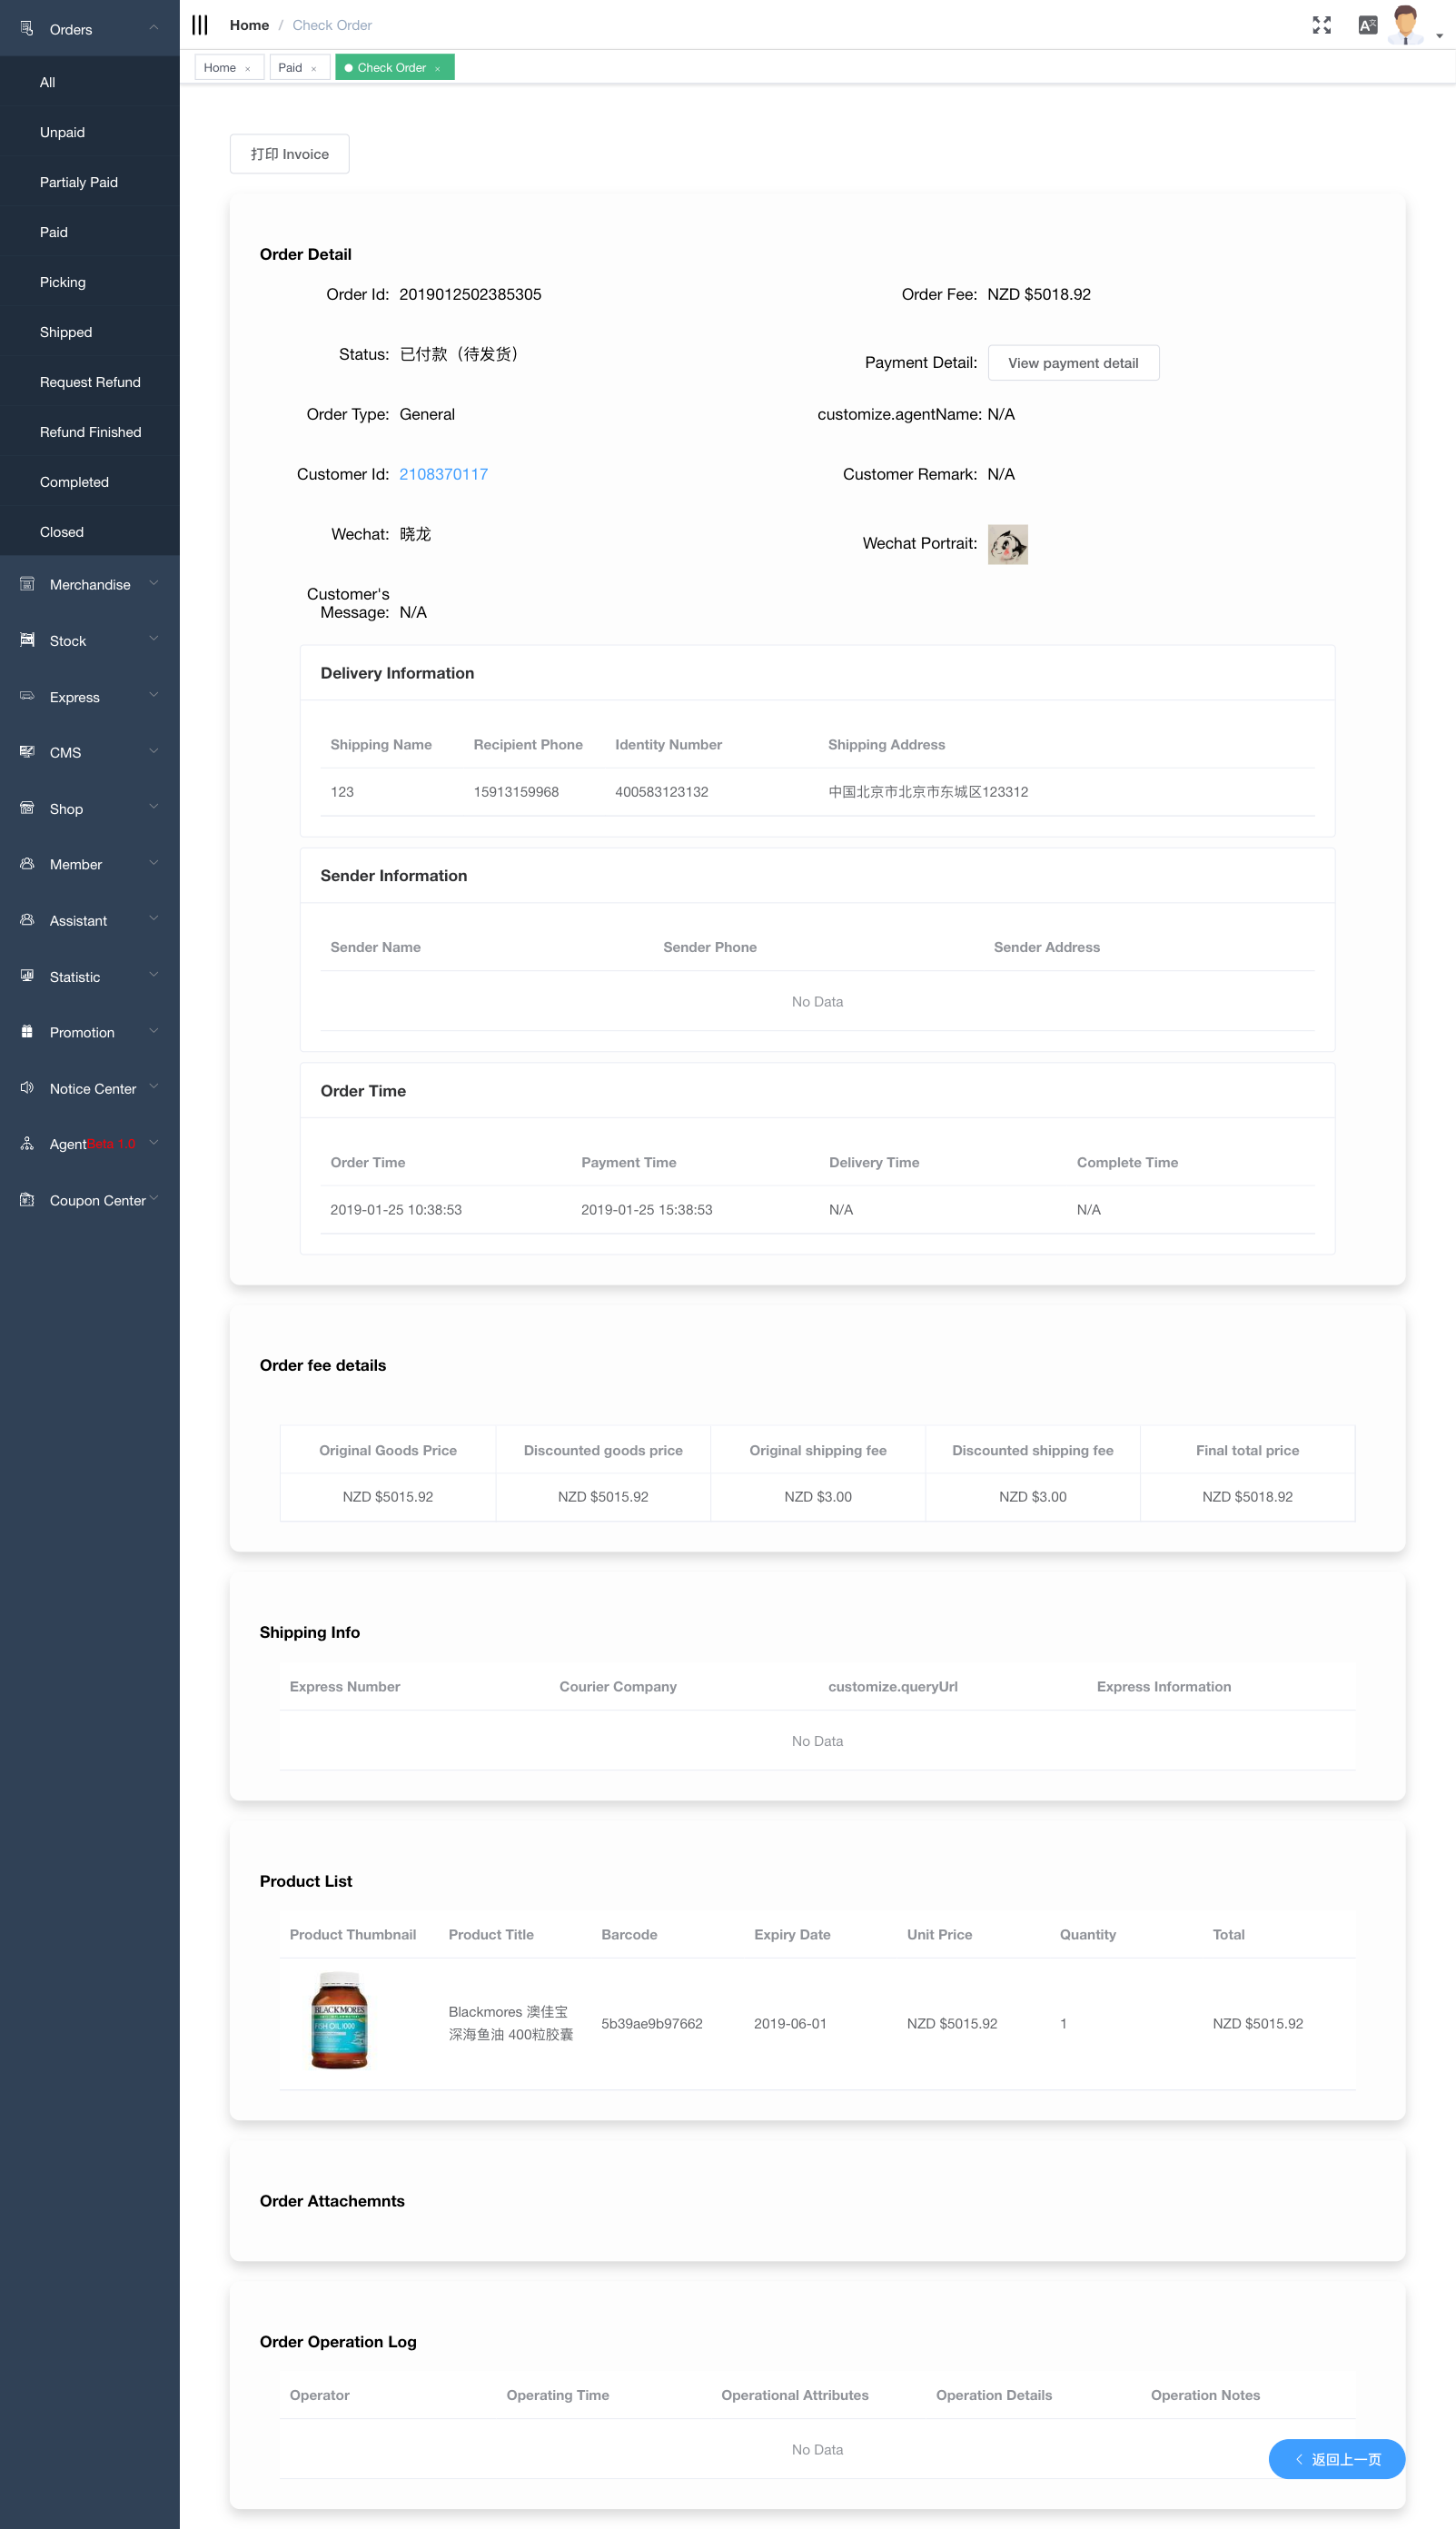Open customer profile via 2108370117 link

(443, 474)
